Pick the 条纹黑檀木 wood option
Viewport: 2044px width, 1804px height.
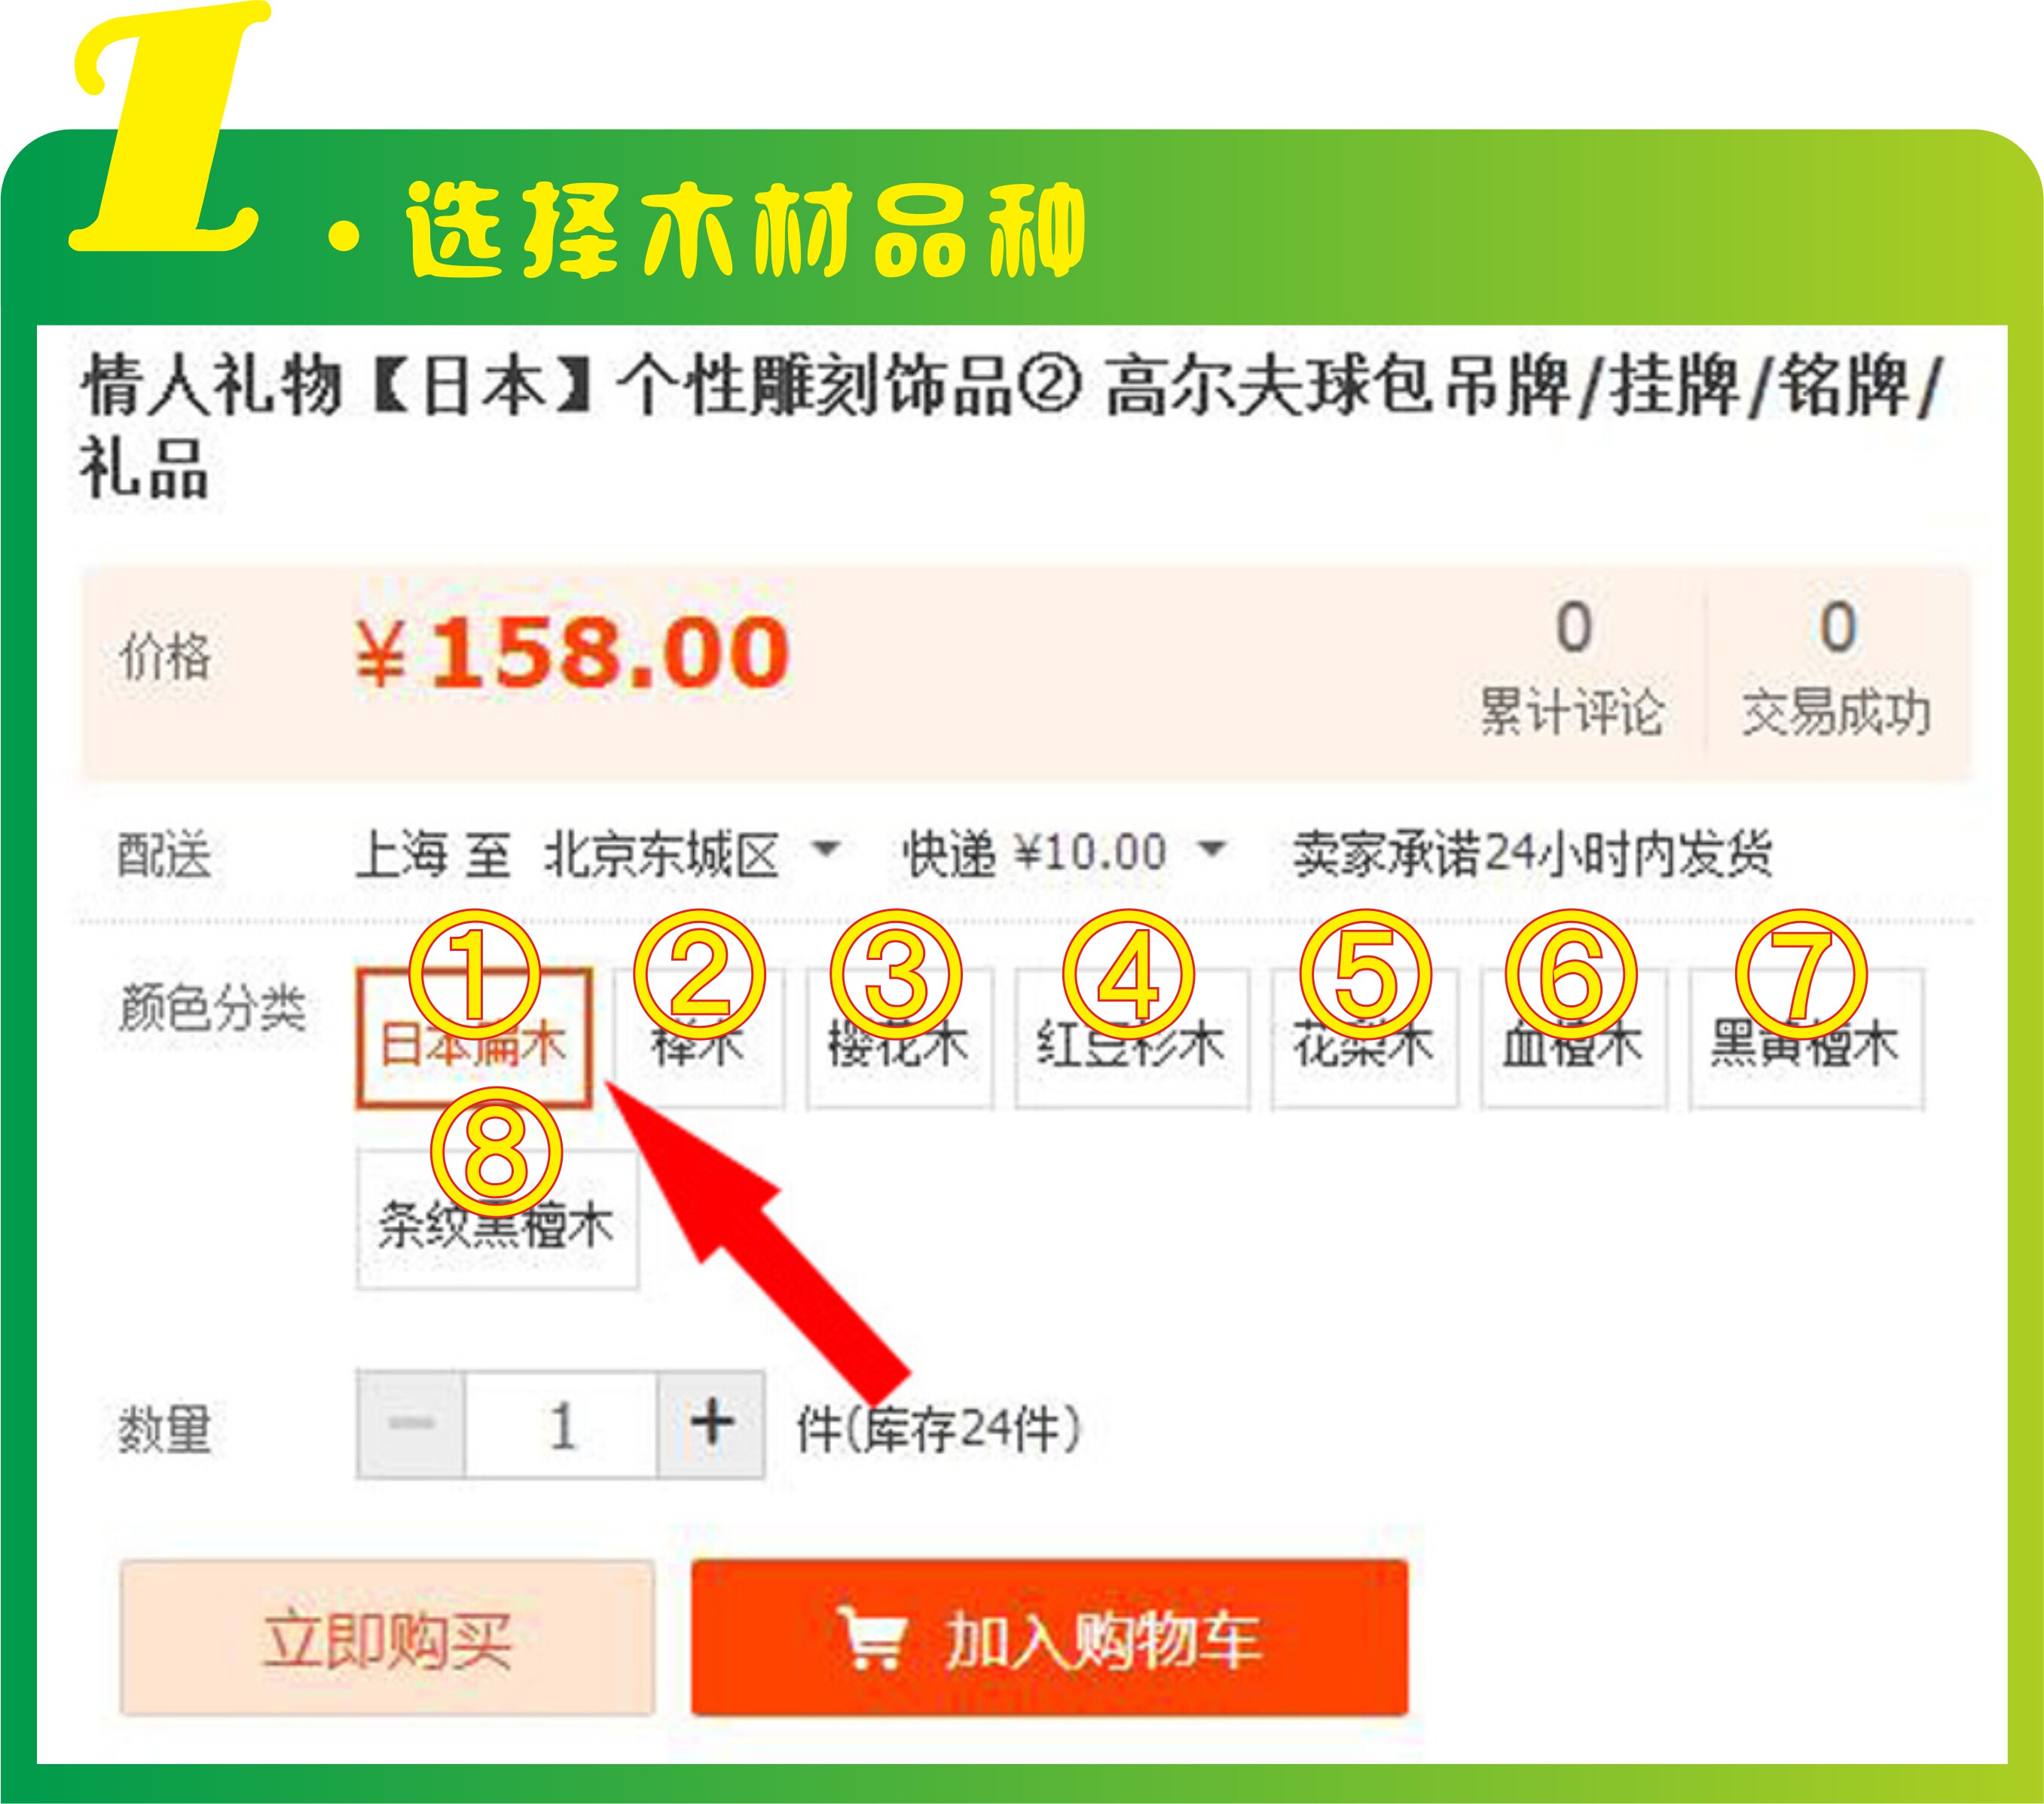pyautogui.click(x=497, y=1219)
